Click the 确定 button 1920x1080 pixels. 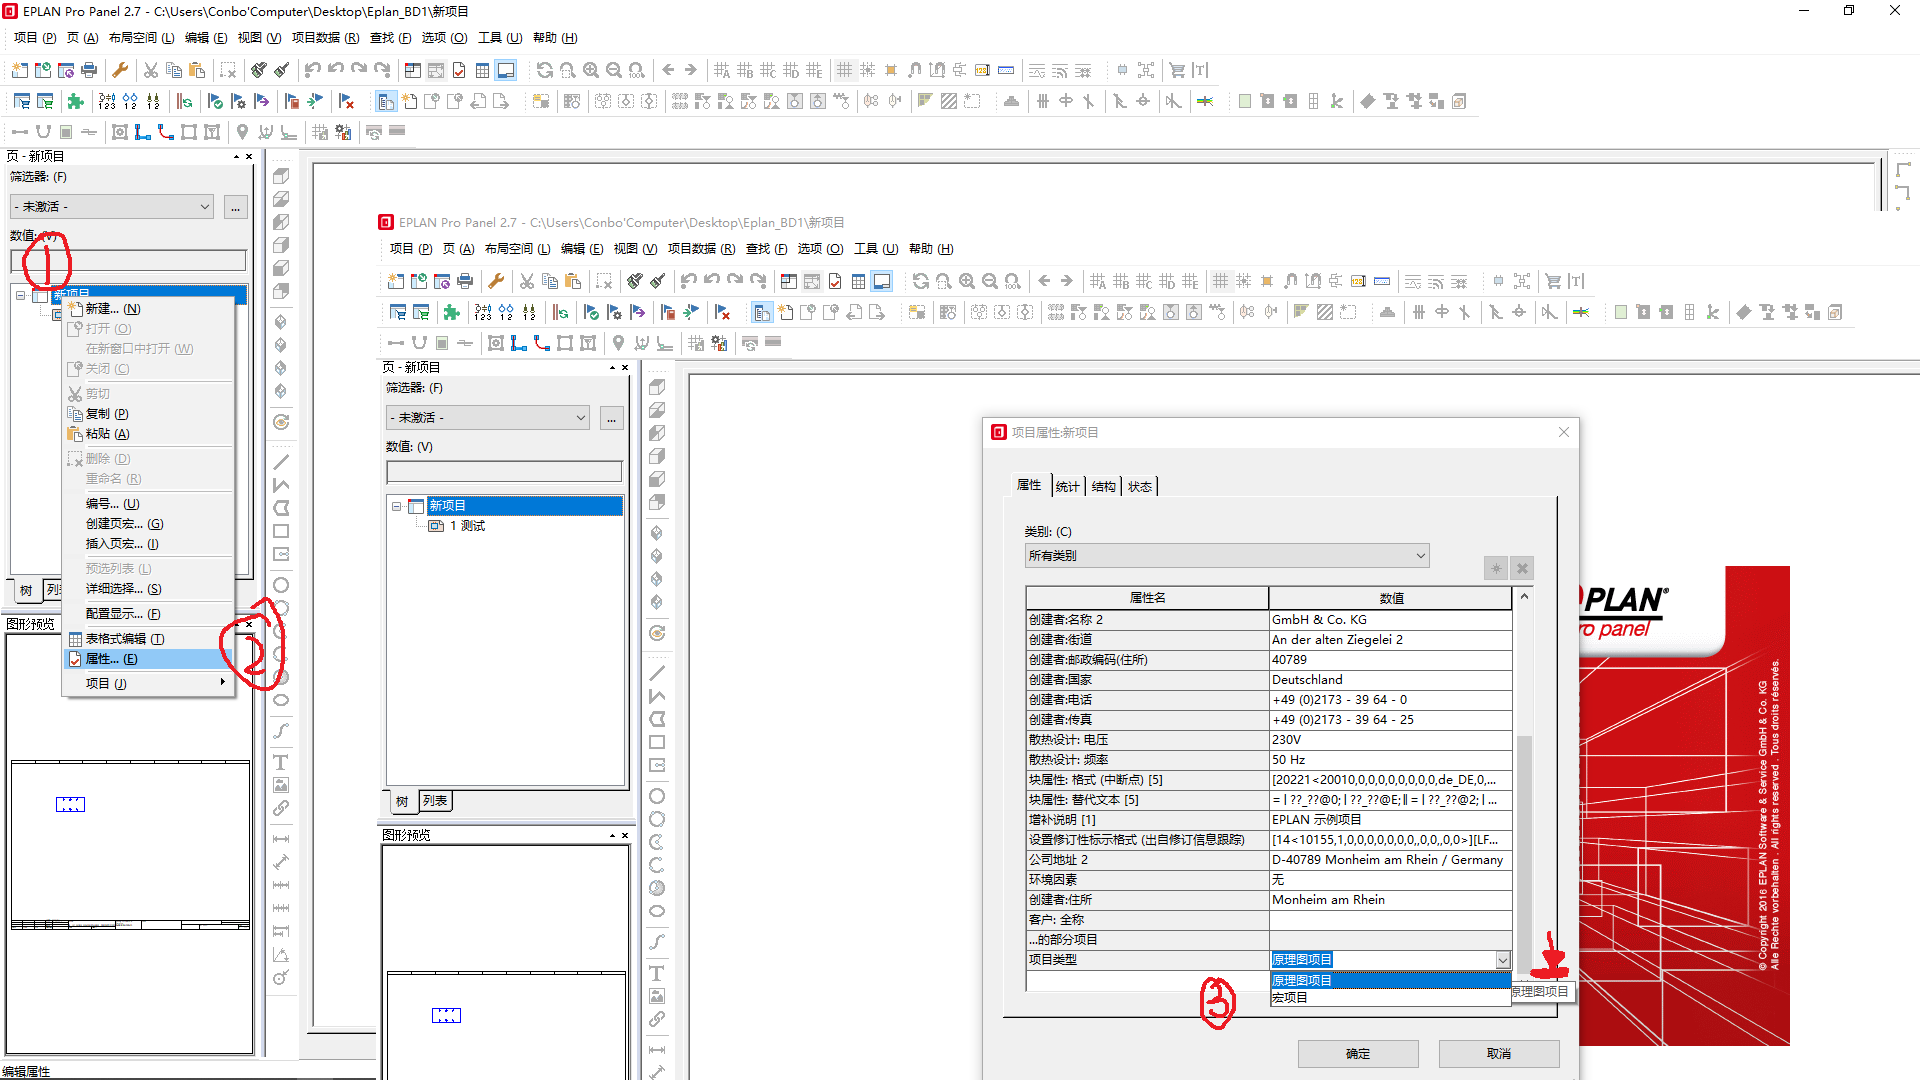pyautogui.click(x=1357, y=1053)
